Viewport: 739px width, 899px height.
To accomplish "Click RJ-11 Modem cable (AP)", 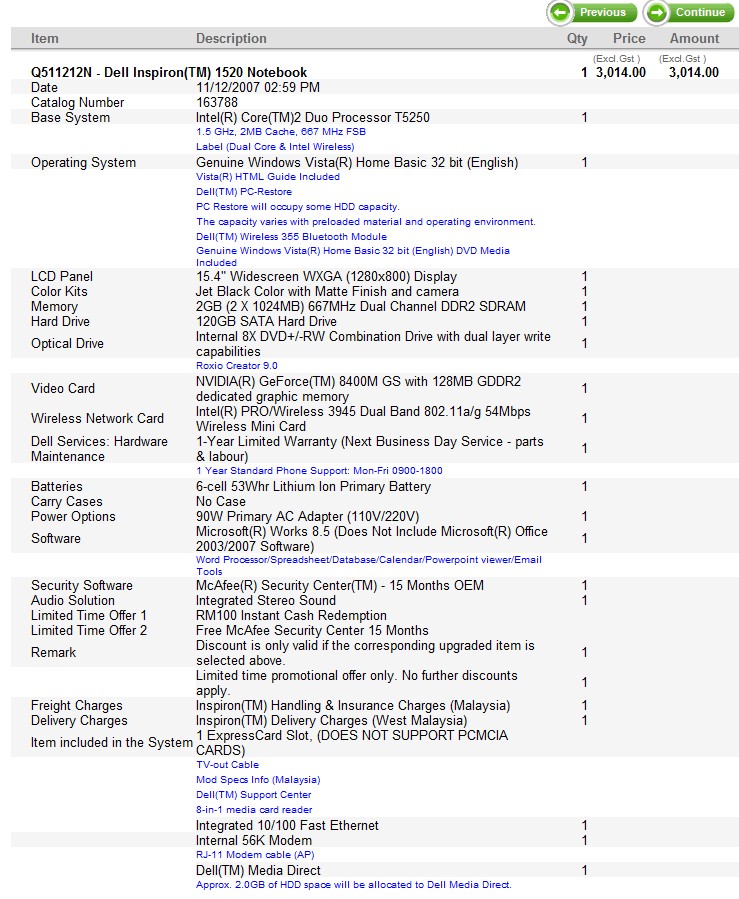I will click(255, 854).
